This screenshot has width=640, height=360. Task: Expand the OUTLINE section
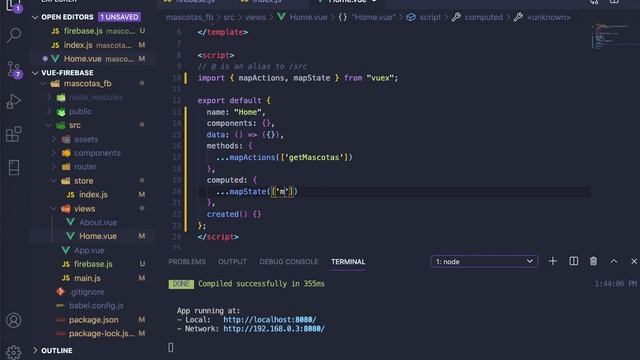(35, 350)
